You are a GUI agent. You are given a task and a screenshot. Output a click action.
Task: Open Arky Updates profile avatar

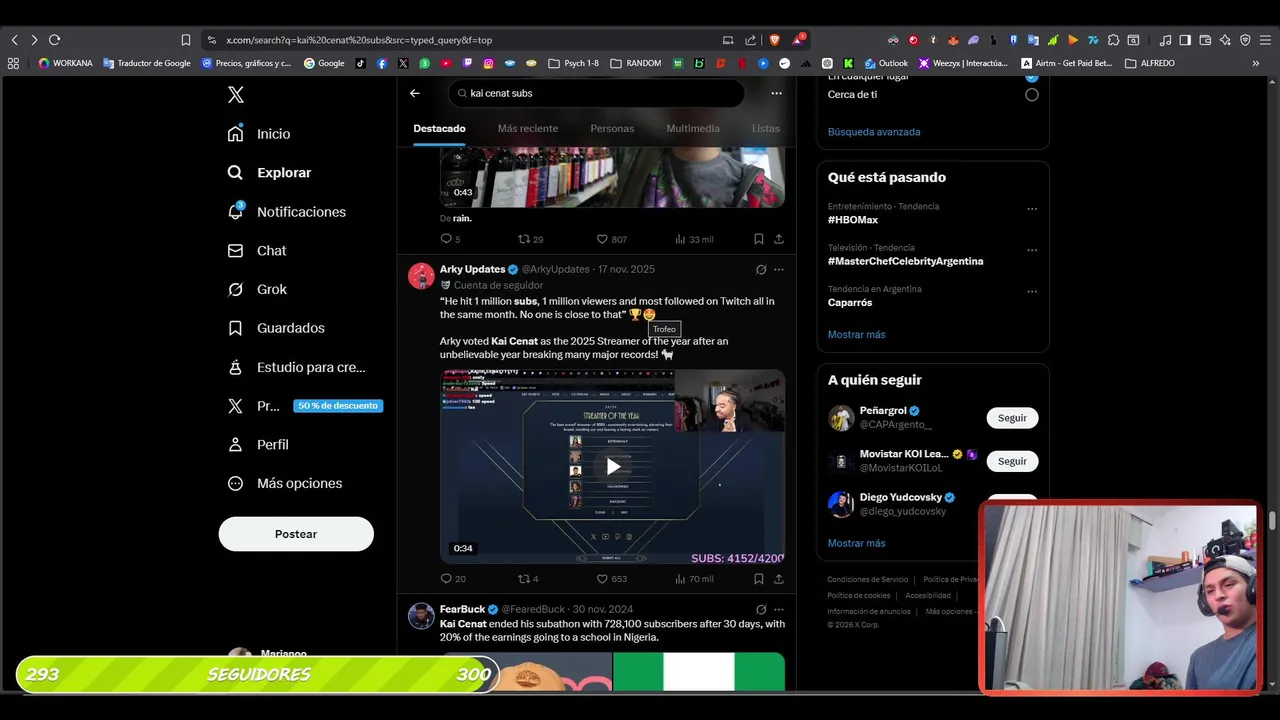[421, 276]
